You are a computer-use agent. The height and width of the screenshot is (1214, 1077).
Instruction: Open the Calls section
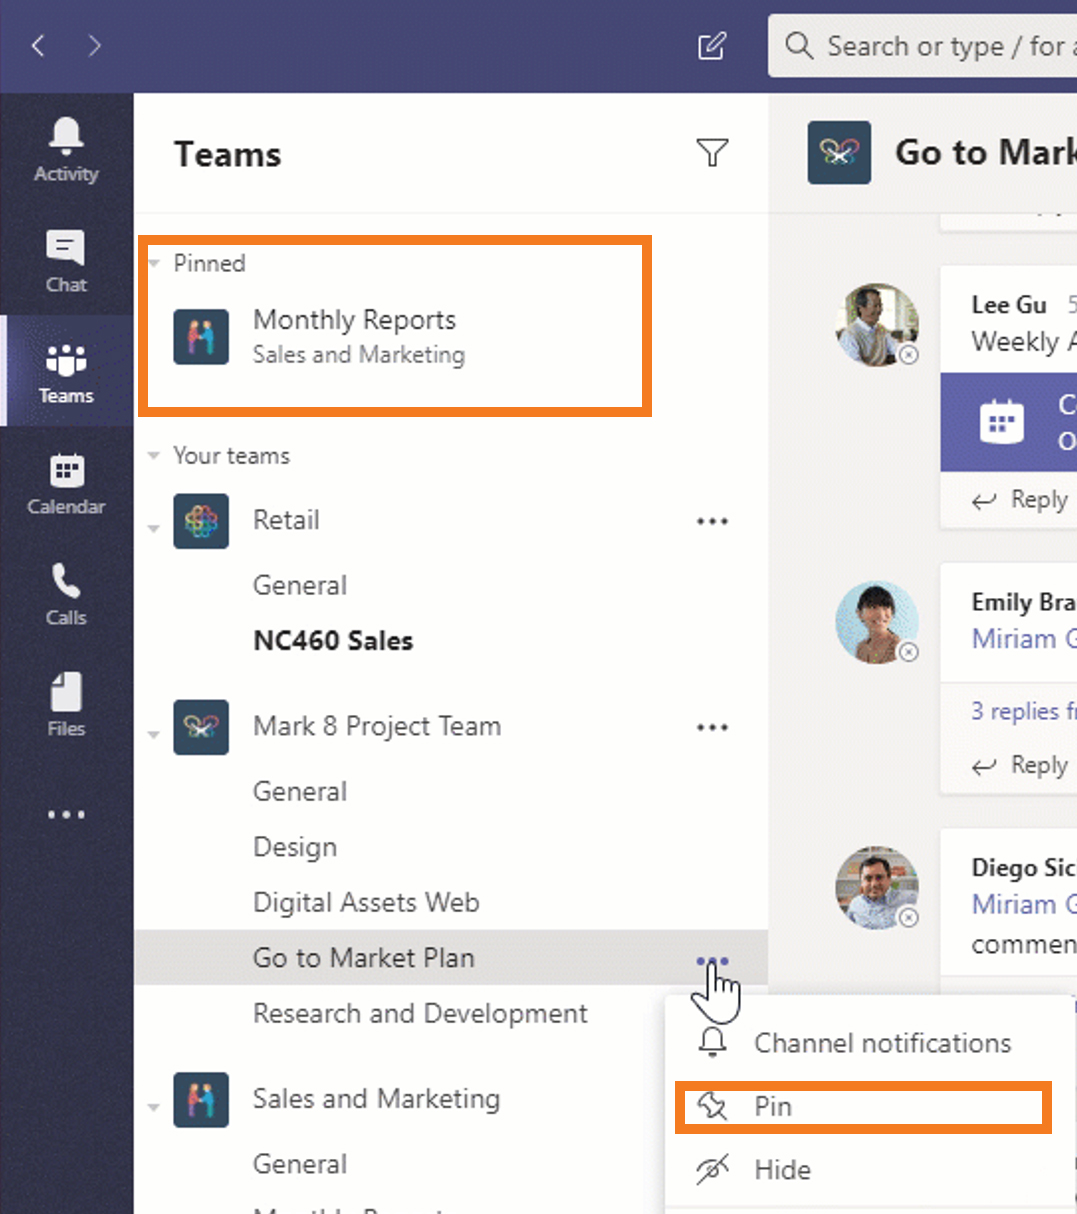click(66, 594)
